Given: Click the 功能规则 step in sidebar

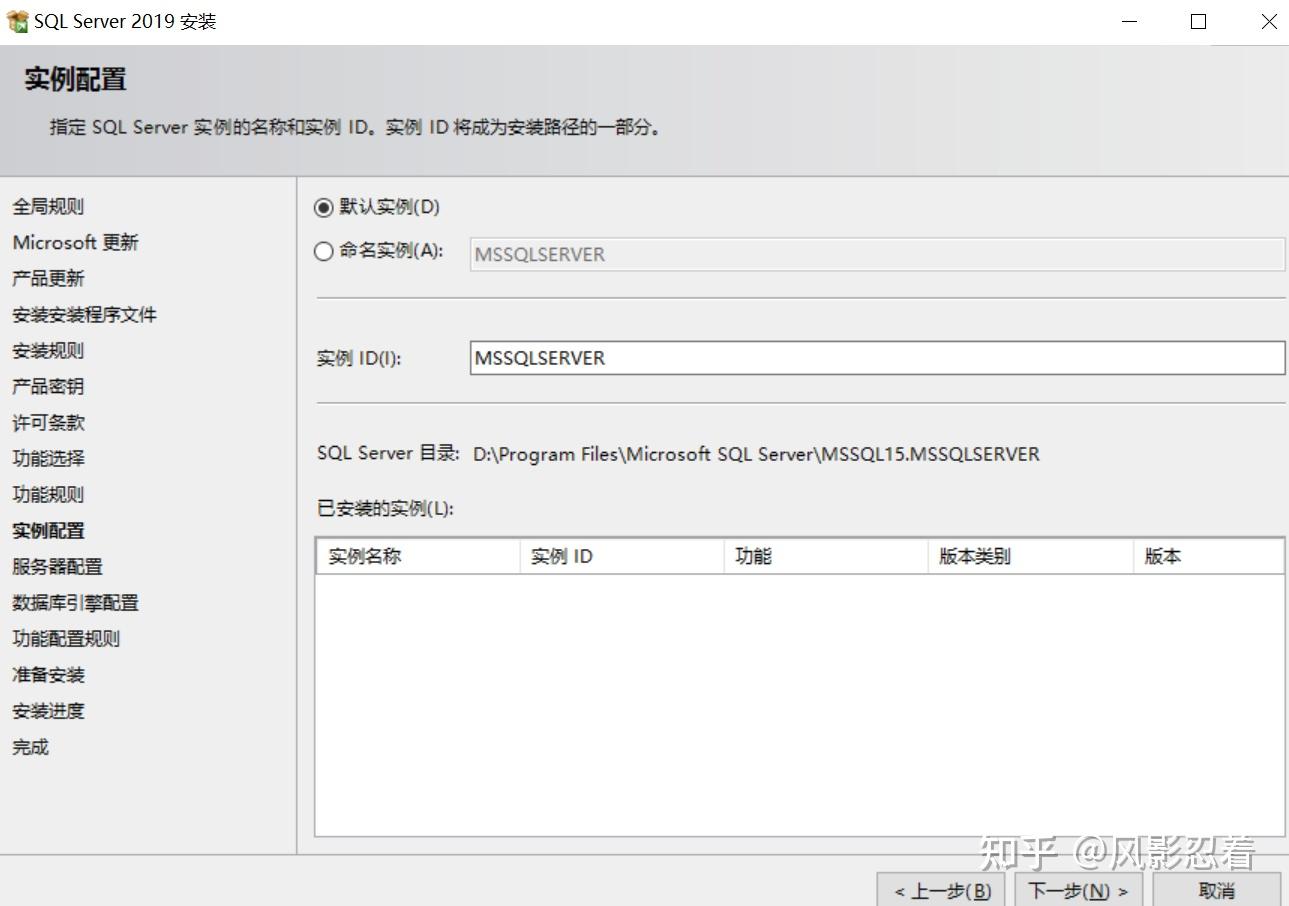Looking at the screenshot, I should [48, 495].
